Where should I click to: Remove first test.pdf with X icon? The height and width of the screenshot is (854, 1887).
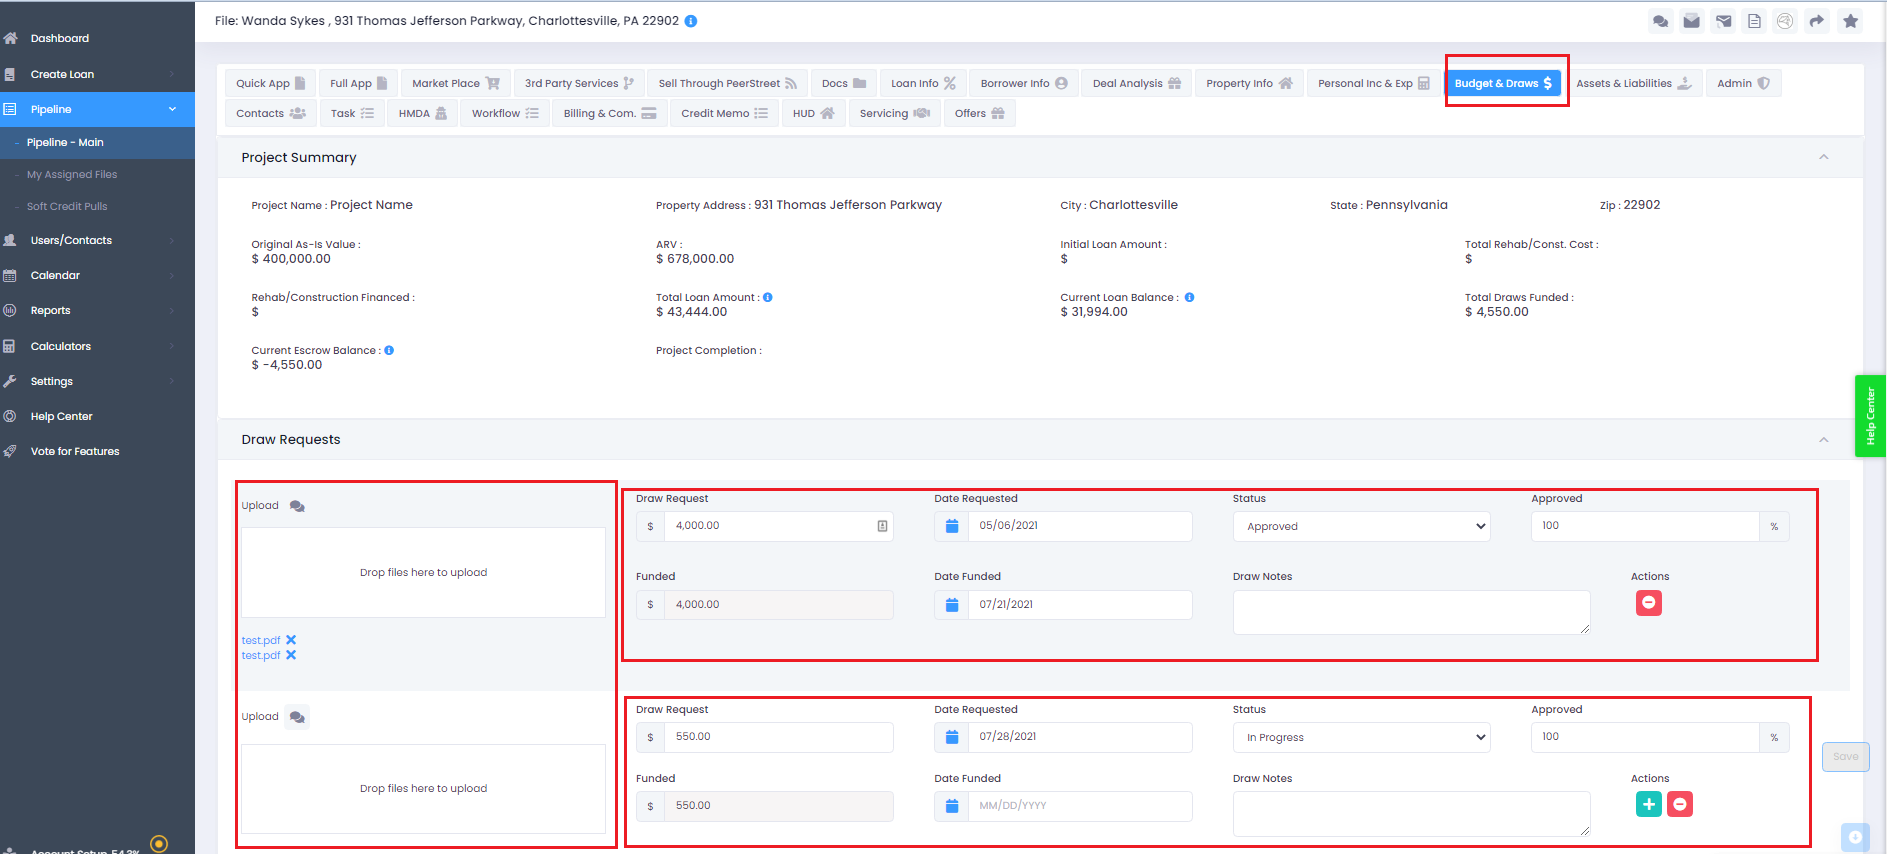coord(291,640)
